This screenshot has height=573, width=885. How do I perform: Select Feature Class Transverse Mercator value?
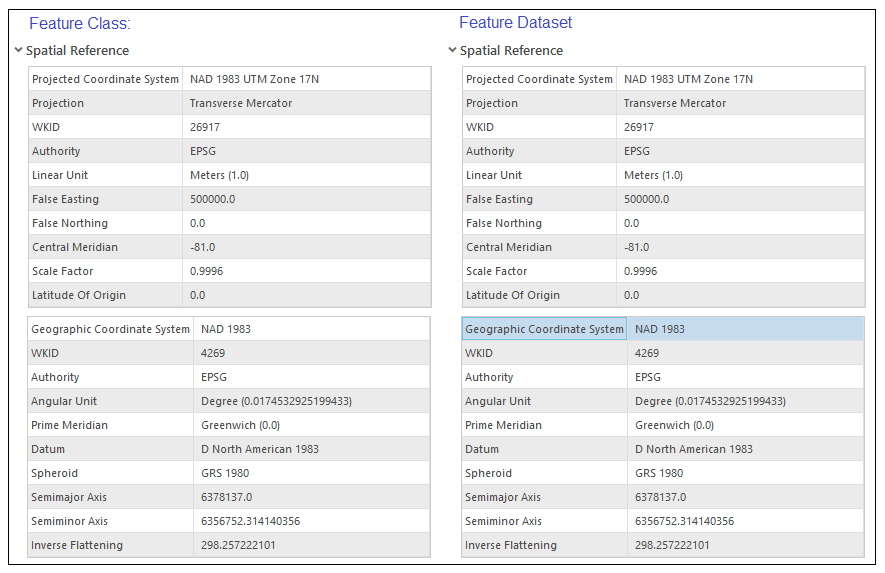pos(241,103)
